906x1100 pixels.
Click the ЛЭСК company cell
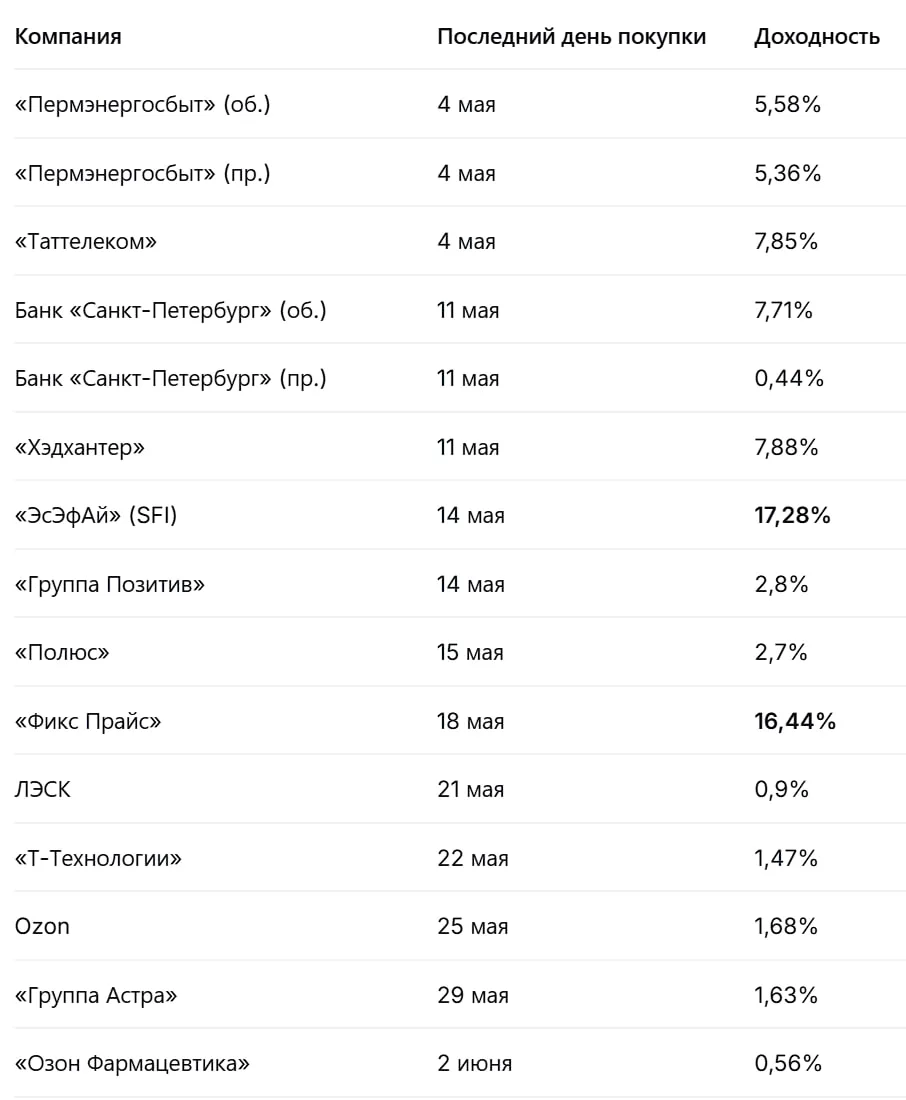43,790
